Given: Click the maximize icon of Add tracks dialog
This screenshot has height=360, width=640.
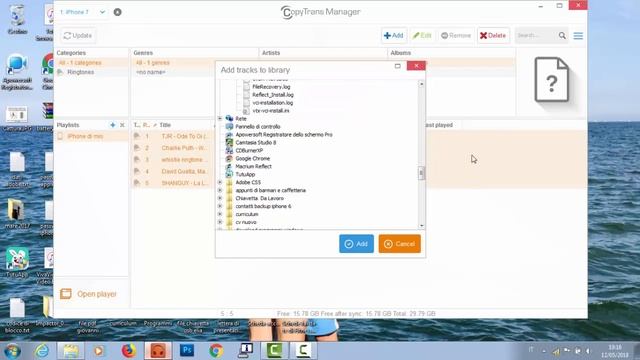Looking at the screenshot, I should tap(398, 66).
